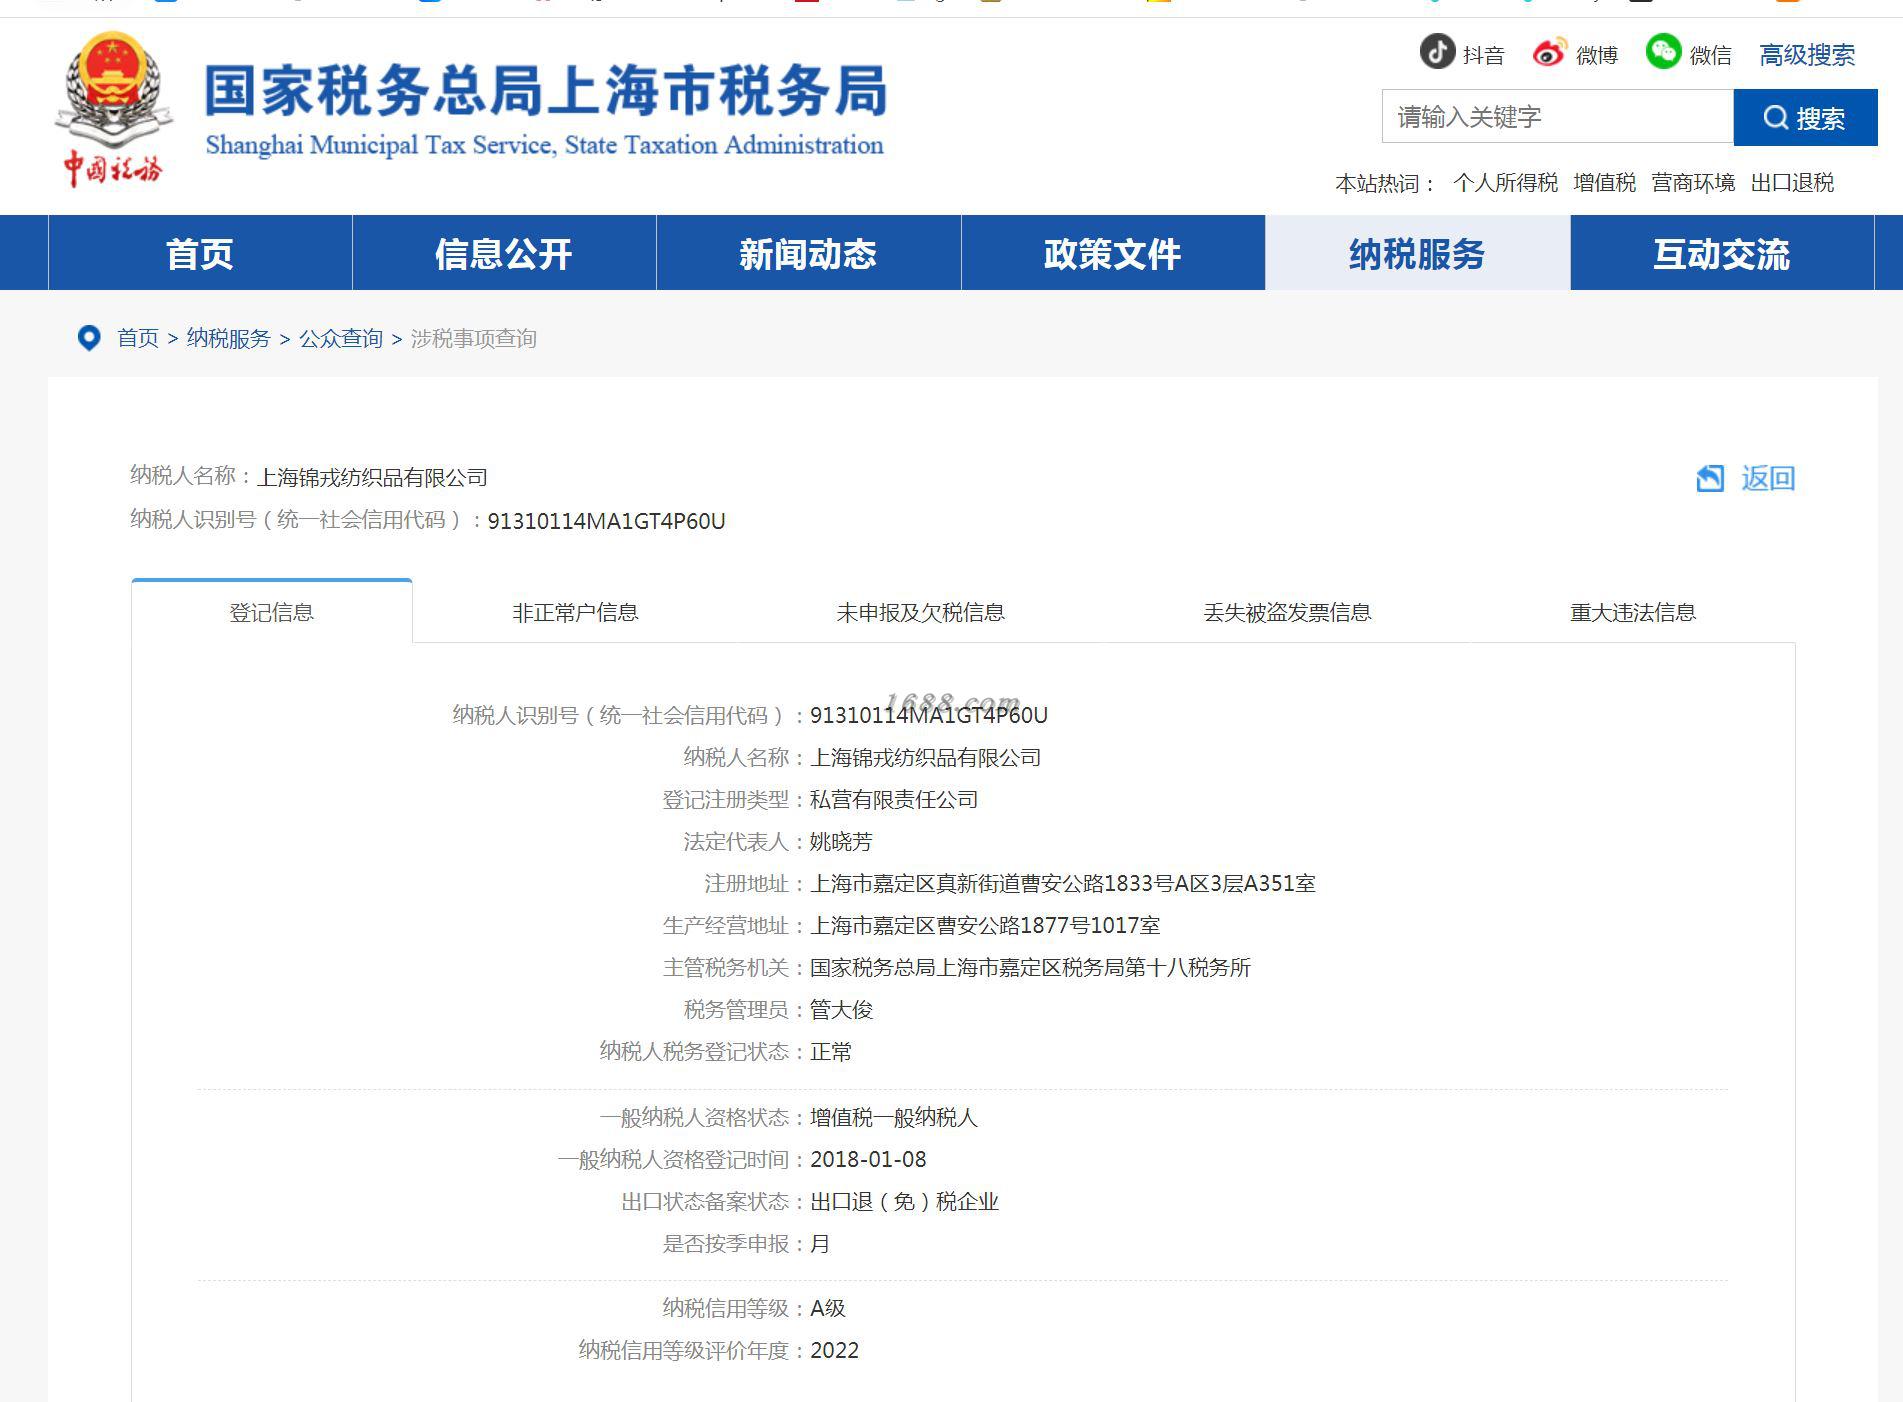Click credit rating value A级

pyautogui.click(x=828, y=1308)
